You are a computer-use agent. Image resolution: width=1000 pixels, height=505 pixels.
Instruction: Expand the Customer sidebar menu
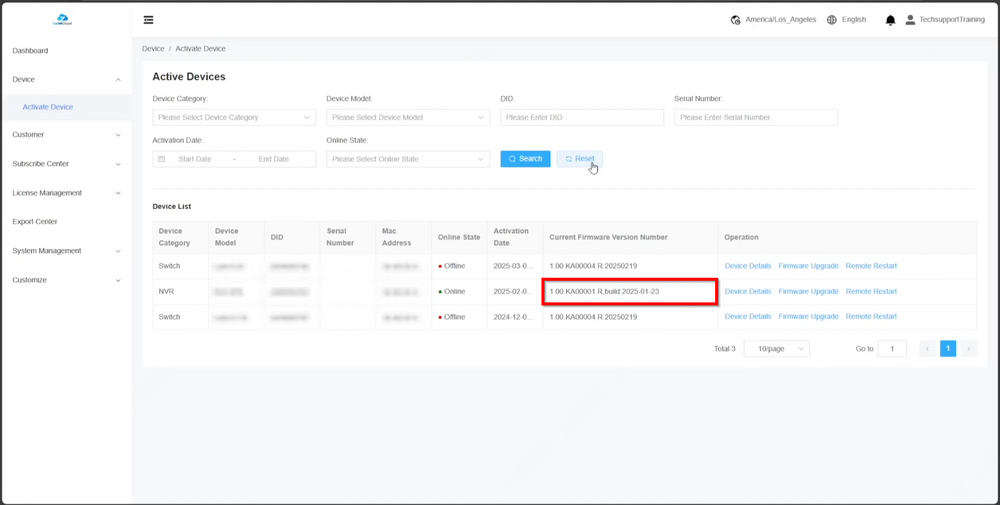(66, 135)
